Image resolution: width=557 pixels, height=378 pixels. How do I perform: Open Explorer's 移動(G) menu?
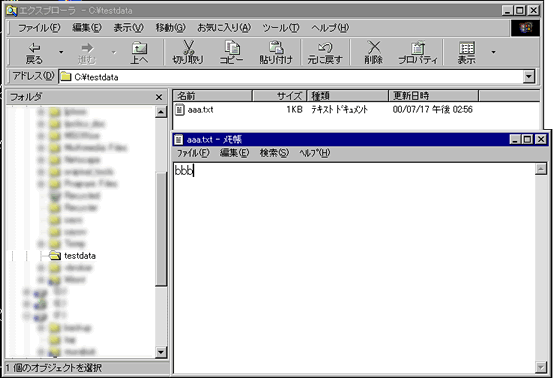point(171,27)
